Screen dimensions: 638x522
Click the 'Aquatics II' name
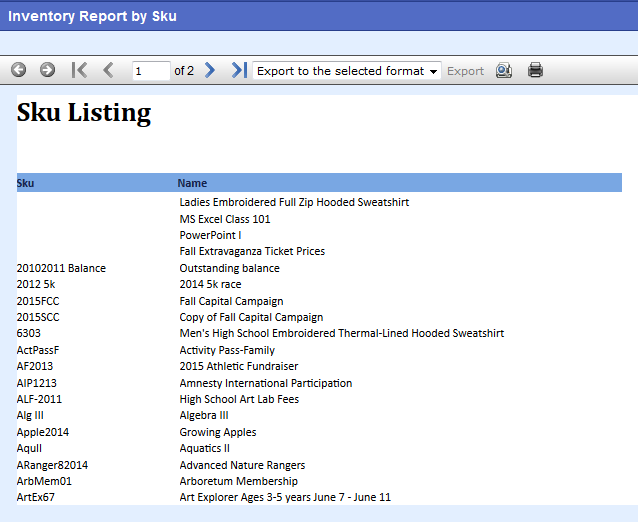(205, 448)
